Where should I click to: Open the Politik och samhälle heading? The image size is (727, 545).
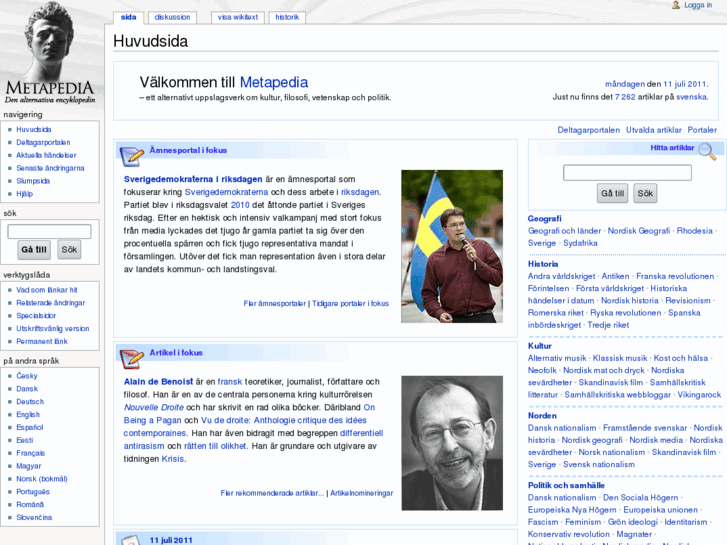[x=566, y=485]
